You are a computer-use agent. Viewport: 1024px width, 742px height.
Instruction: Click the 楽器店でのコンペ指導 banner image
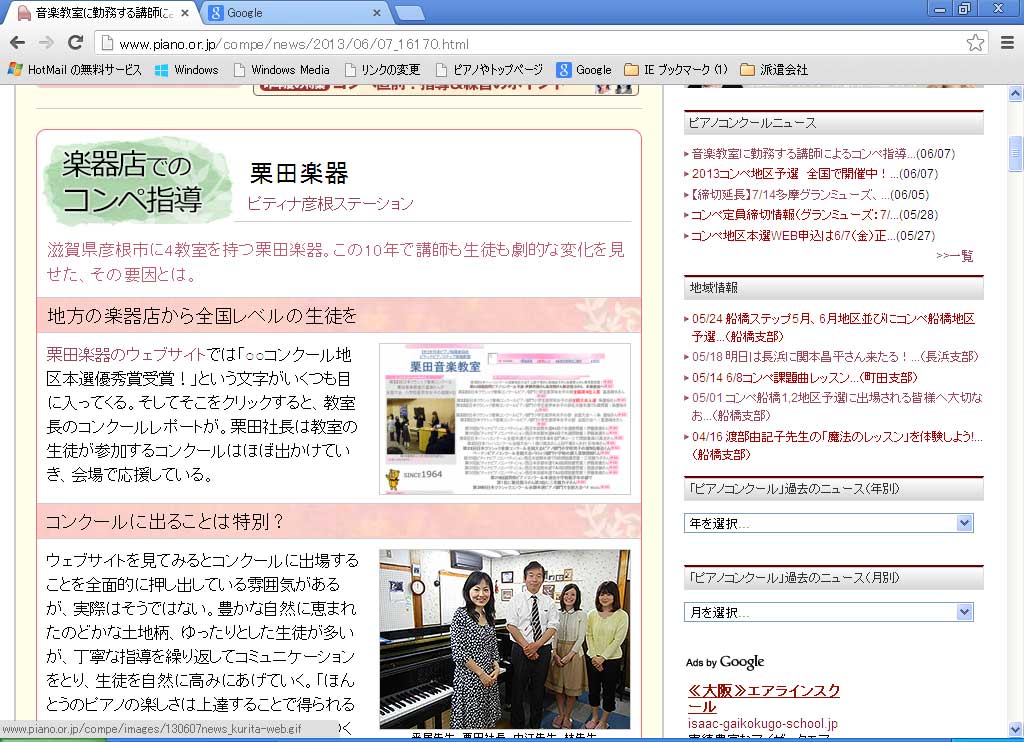(137, 182)
